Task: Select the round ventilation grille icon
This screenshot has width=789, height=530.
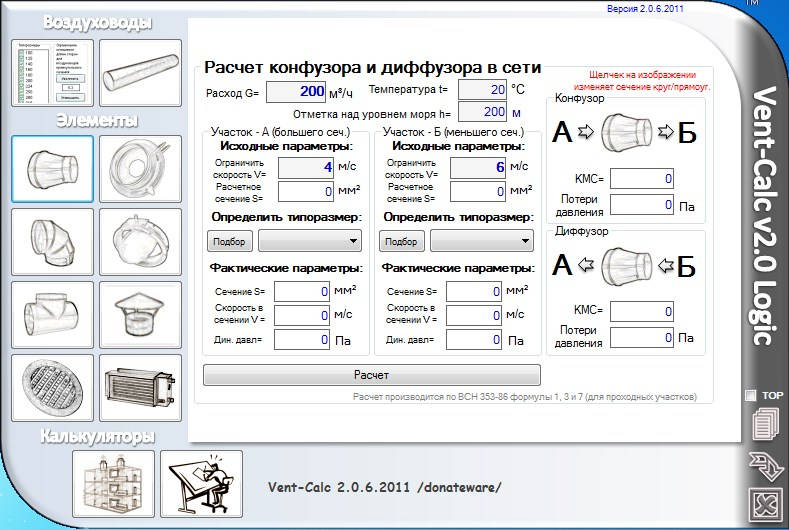Action: coord(52,387)
